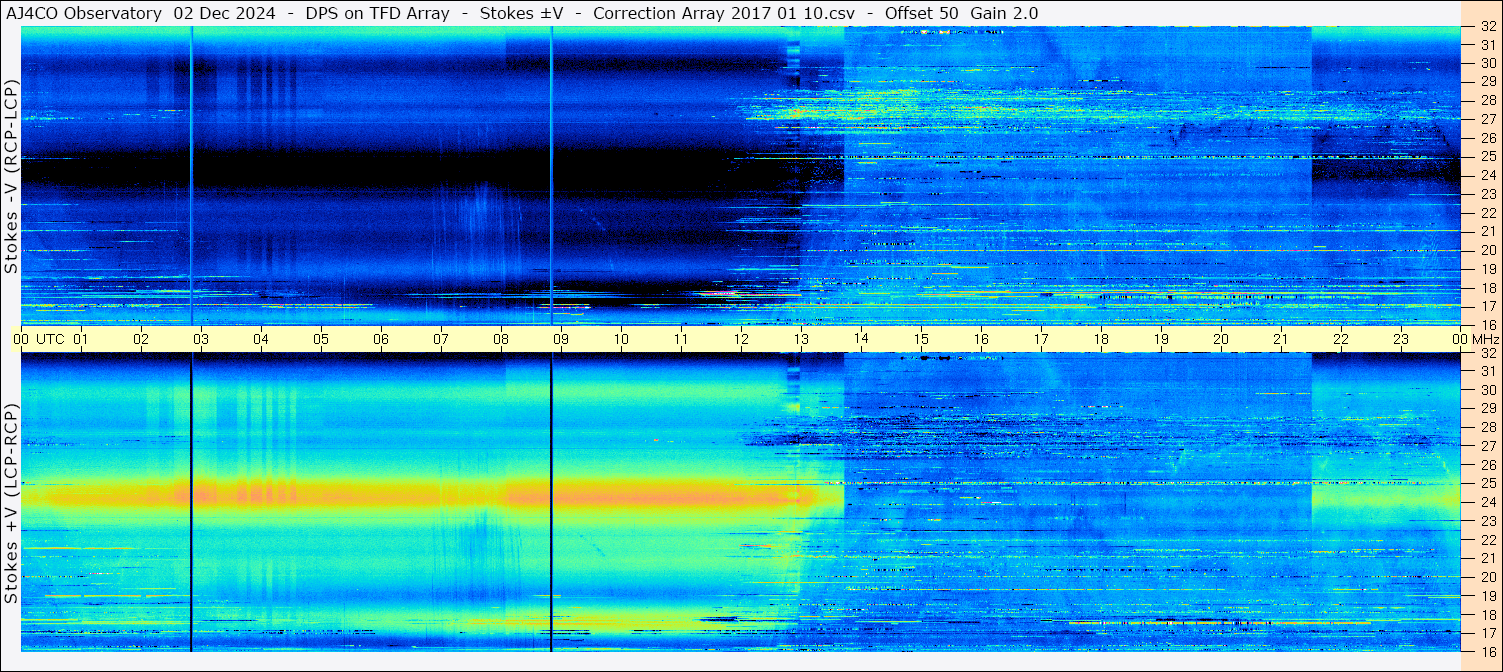The height and width of the screenshot is (672, 1503).
Task: Click the 20 MHz label of upper panel
Action: click(1487, 250)
